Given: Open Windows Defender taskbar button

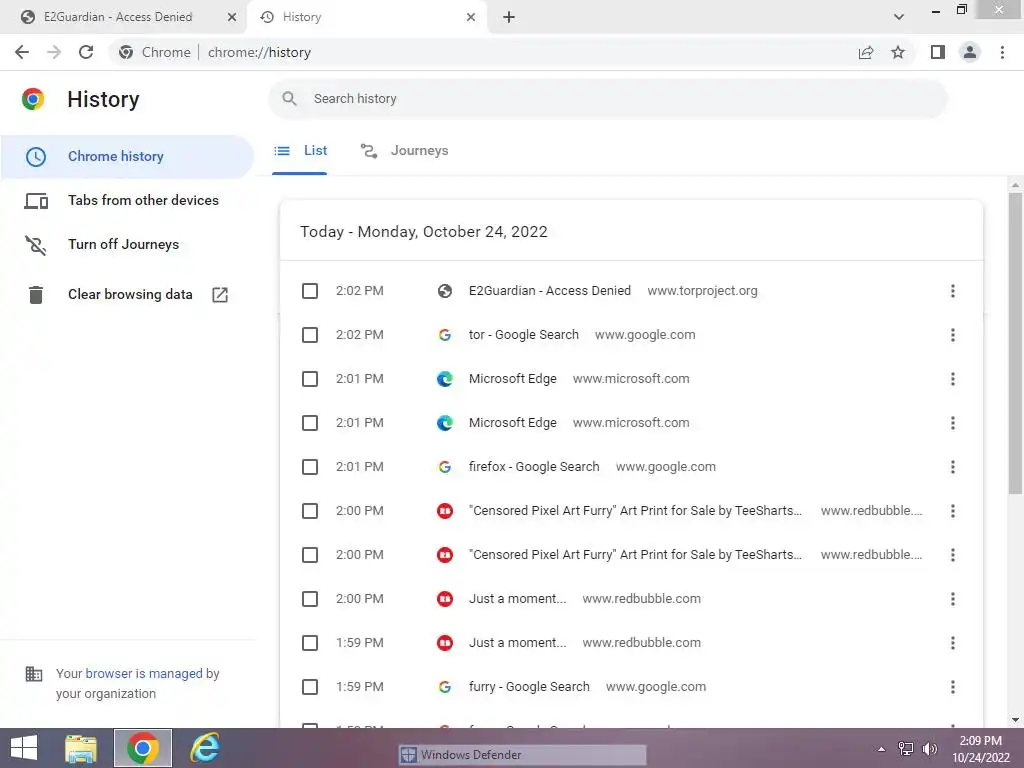Looking at the screenshot, I should tap(522, 755).
